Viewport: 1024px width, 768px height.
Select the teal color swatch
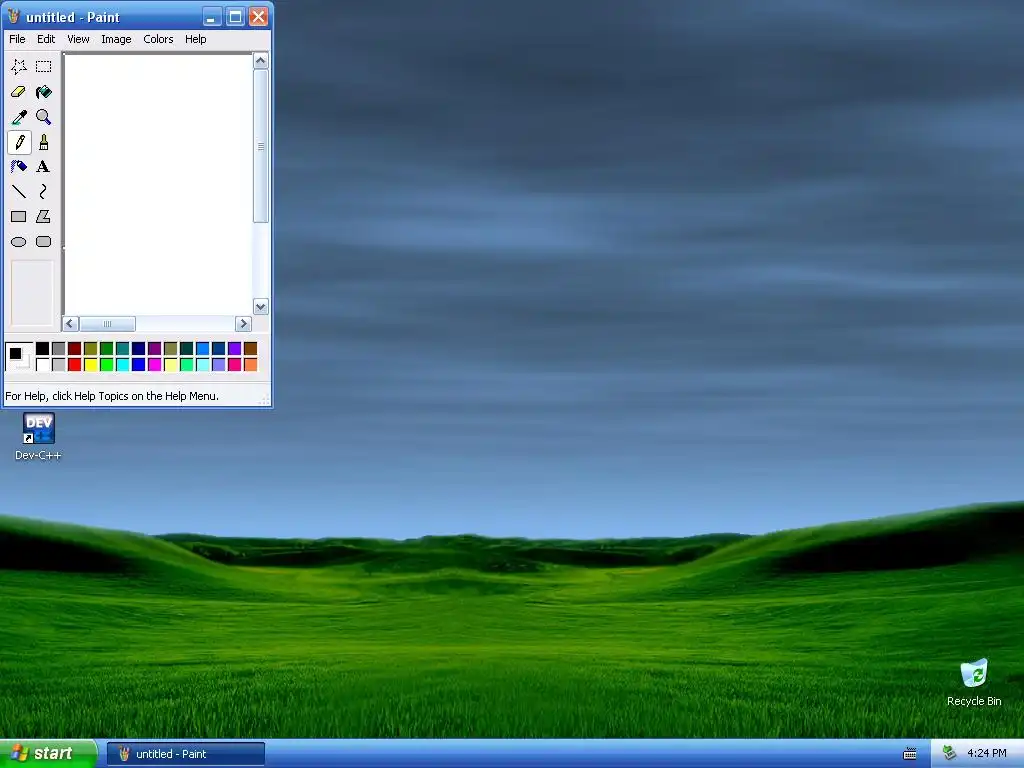pos(122,348)
